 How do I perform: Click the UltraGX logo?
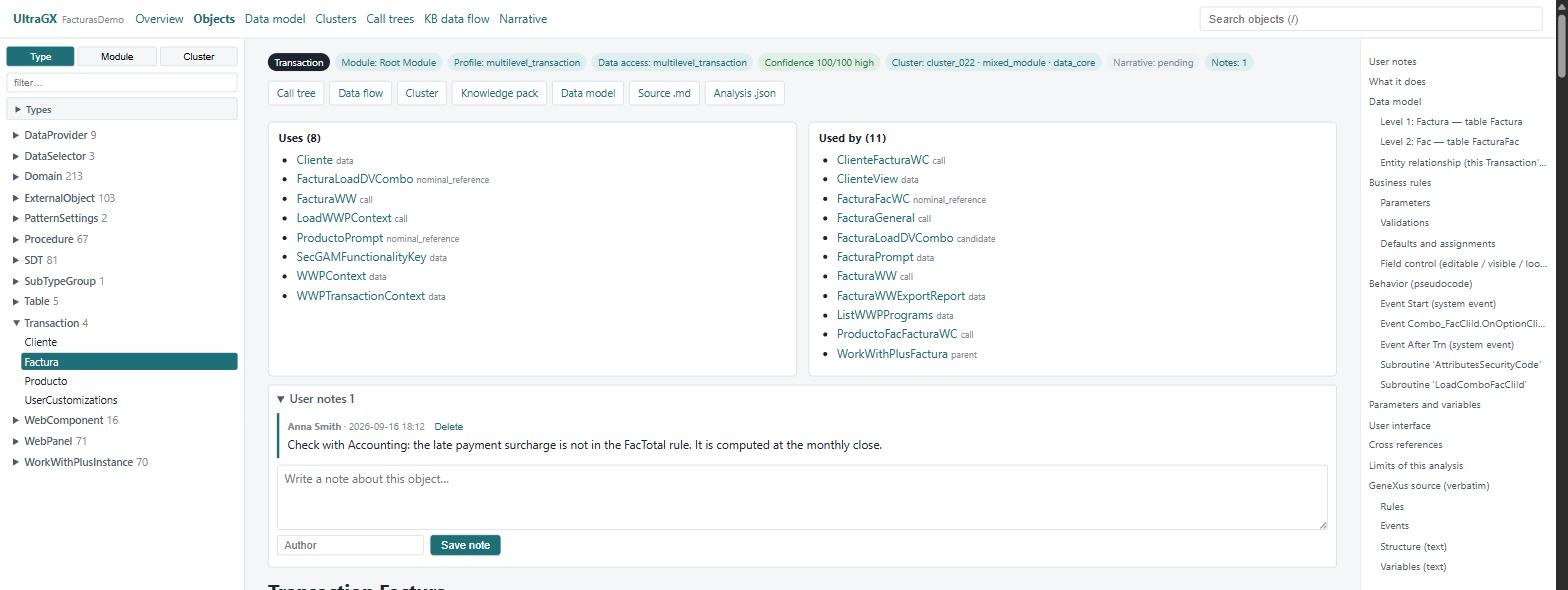(35, 19)
